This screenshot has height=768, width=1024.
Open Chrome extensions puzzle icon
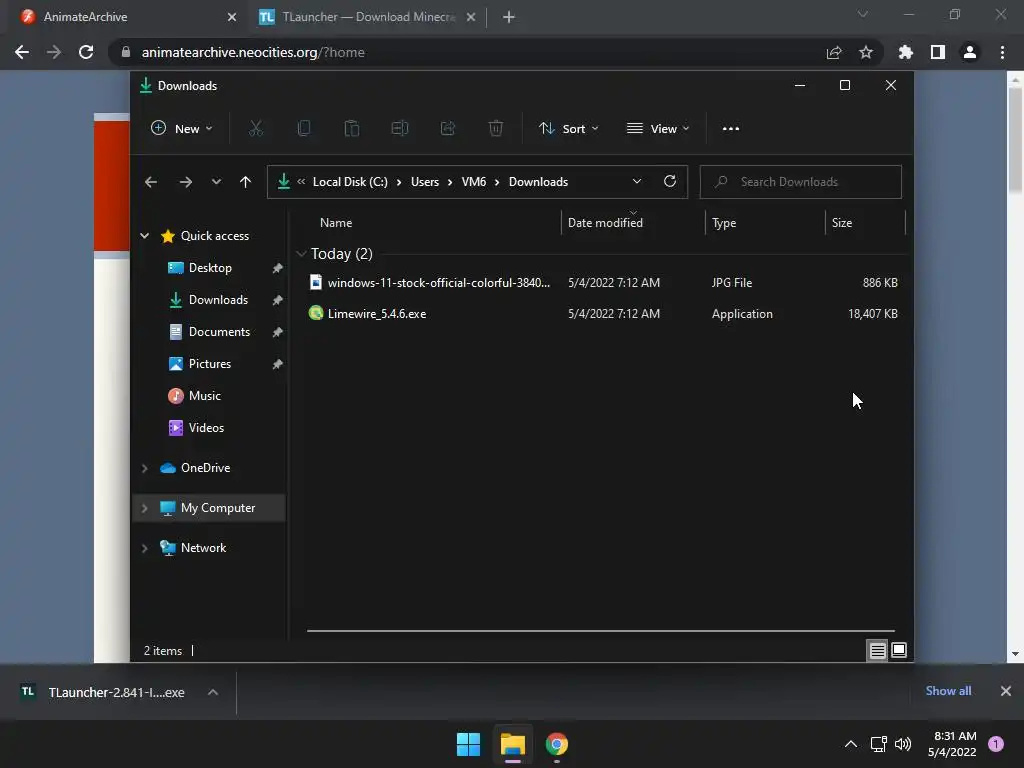coord(906,52)
